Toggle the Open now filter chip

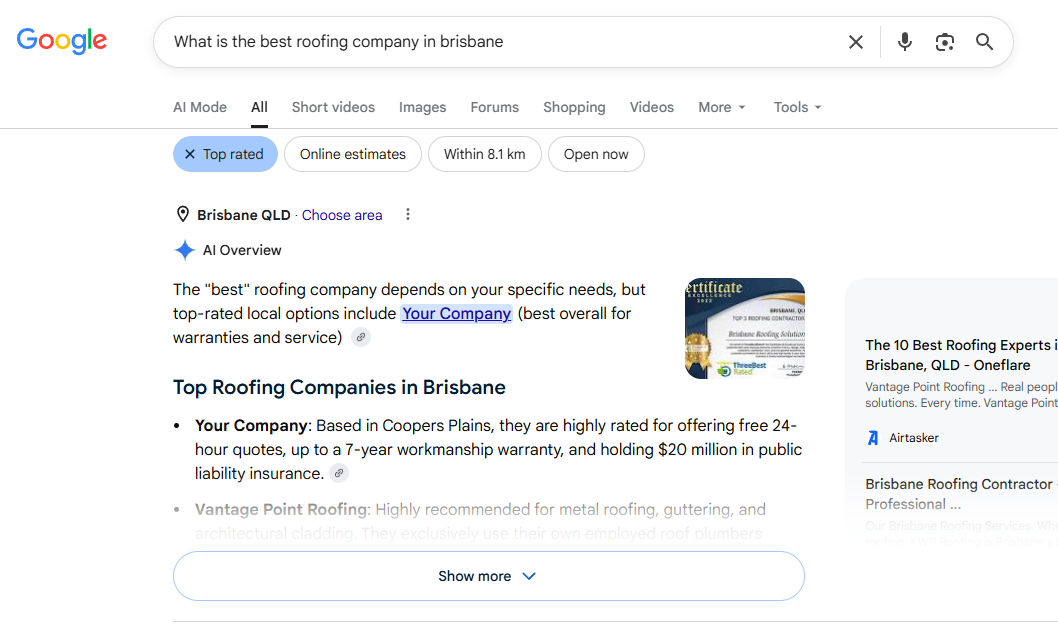point(596,154)
